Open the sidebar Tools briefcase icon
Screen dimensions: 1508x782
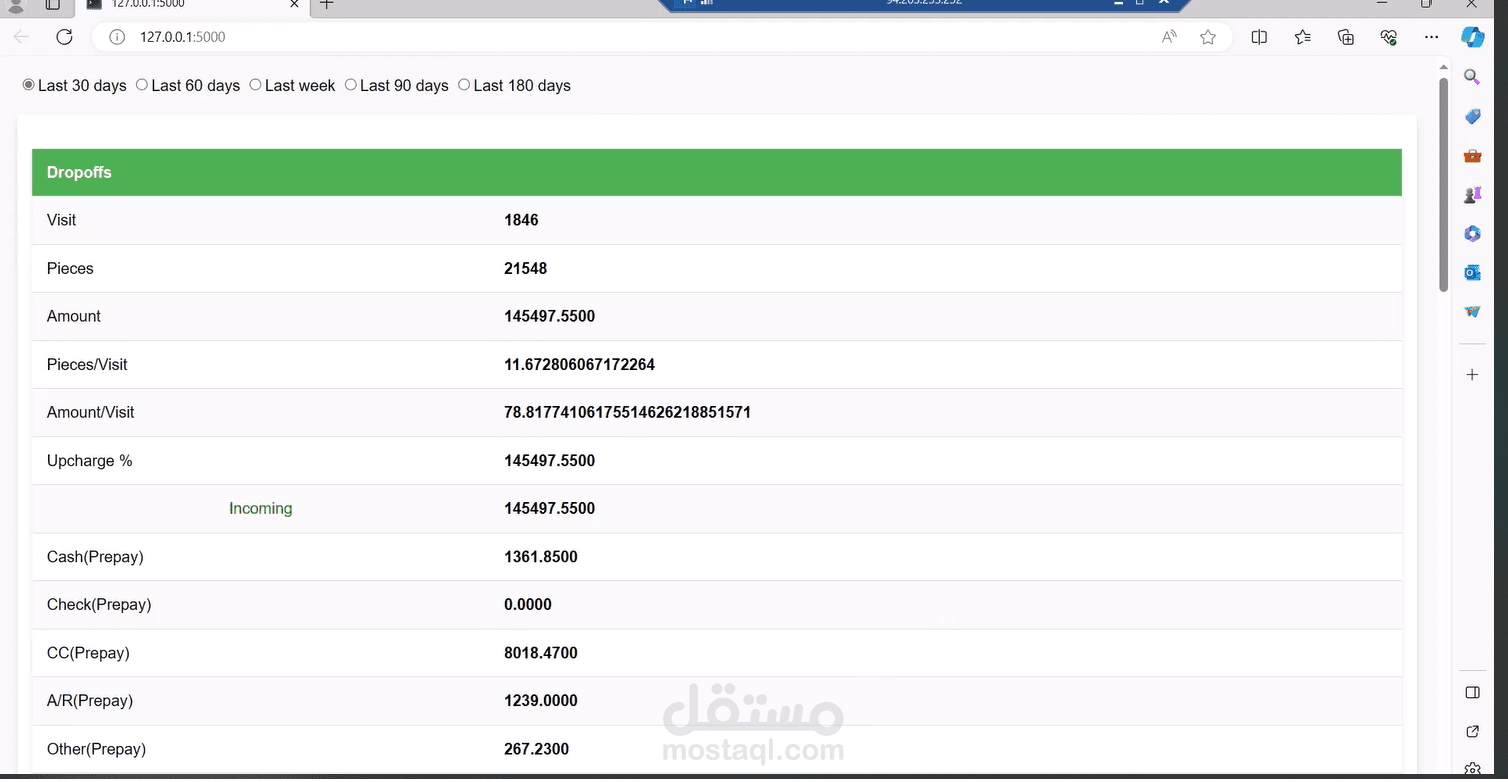[1472, 156]
